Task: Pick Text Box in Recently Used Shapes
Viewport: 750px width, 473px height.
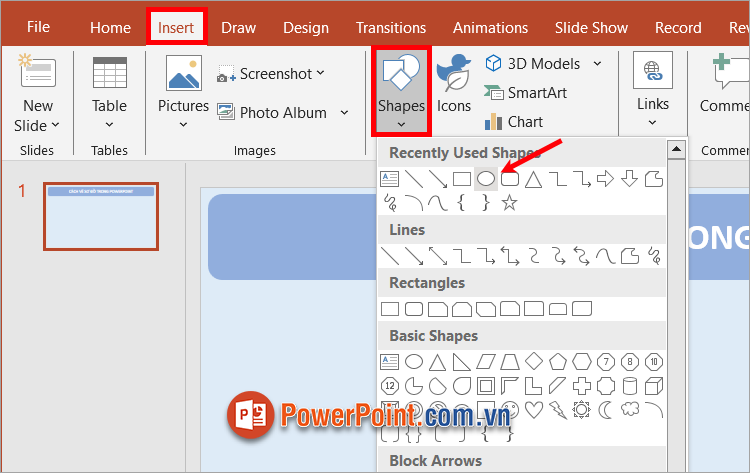Action: [x=390, y=179]
